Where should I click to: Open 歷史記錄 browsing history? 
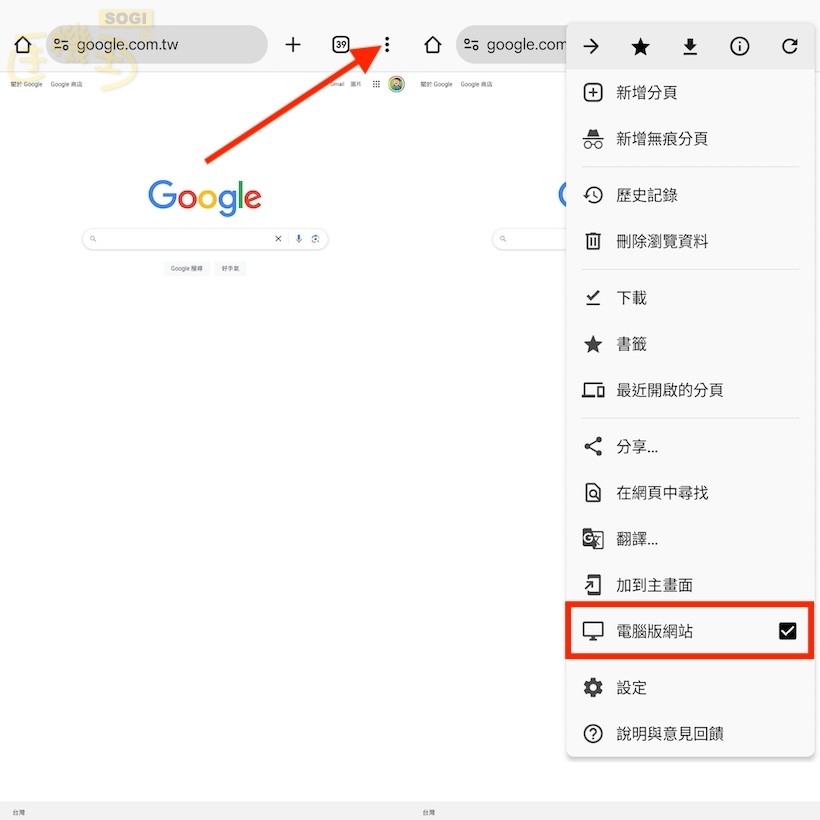656,195
